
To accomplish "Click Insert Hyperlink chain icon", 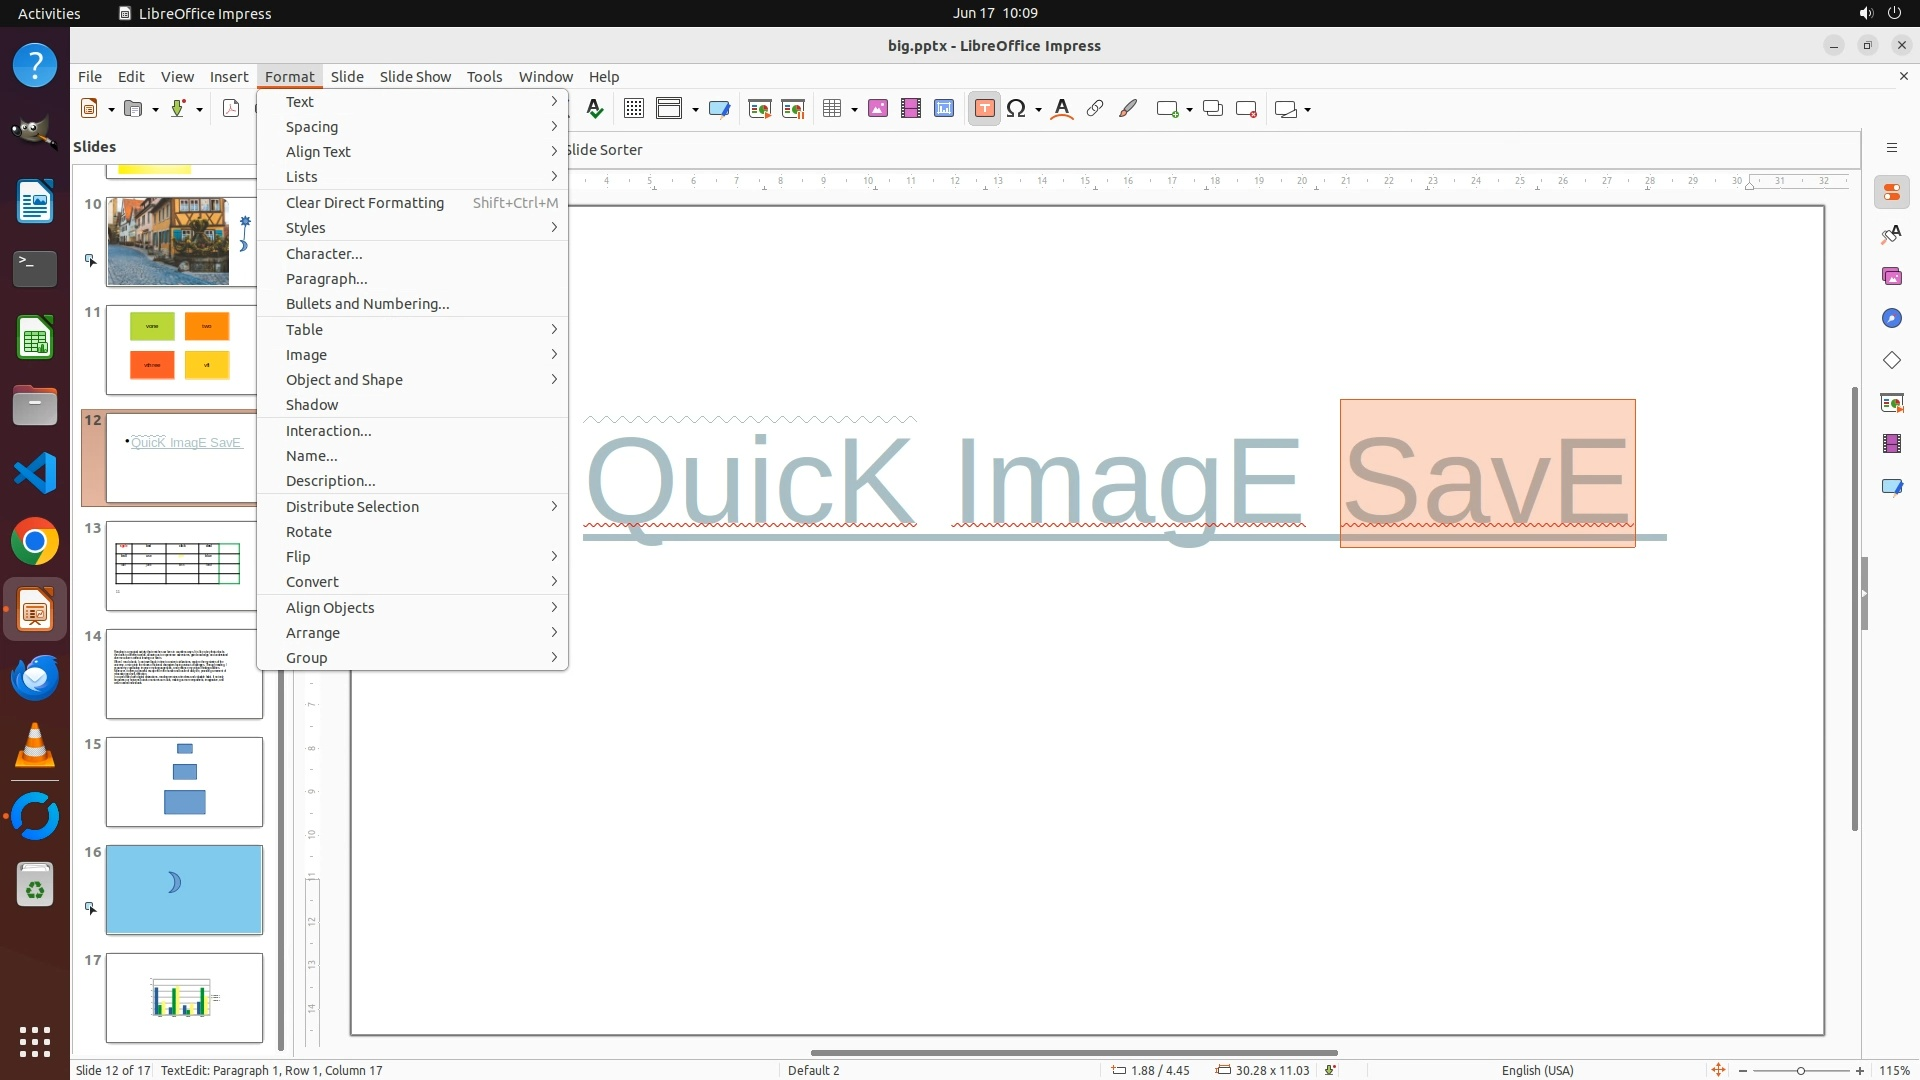I will click(1095, 109).
